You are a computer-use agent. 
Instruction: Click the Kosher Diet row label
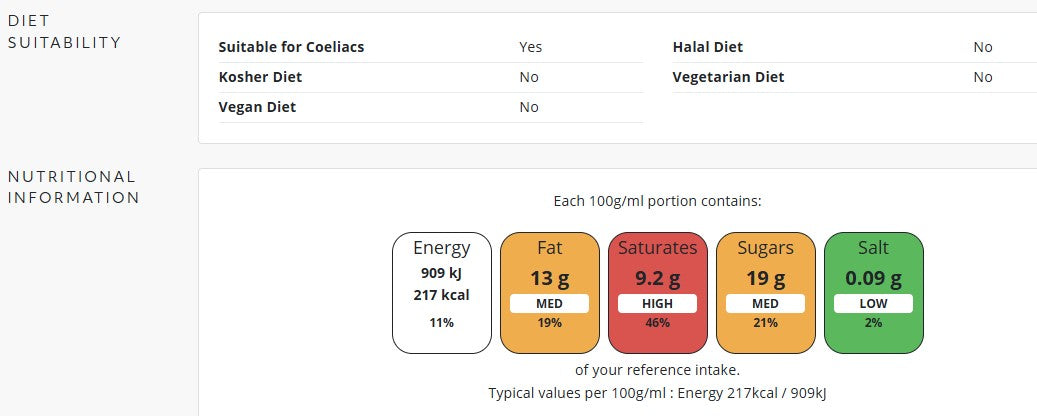point(260,77)
